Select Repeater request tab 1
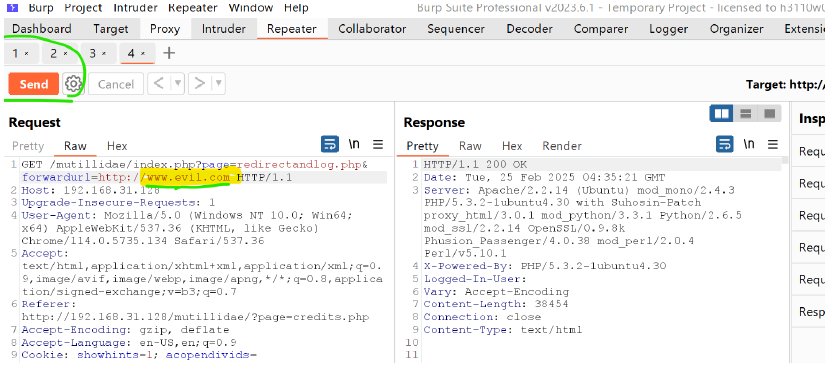This screenshot has width=829, height=367. [x=16, y=53]
